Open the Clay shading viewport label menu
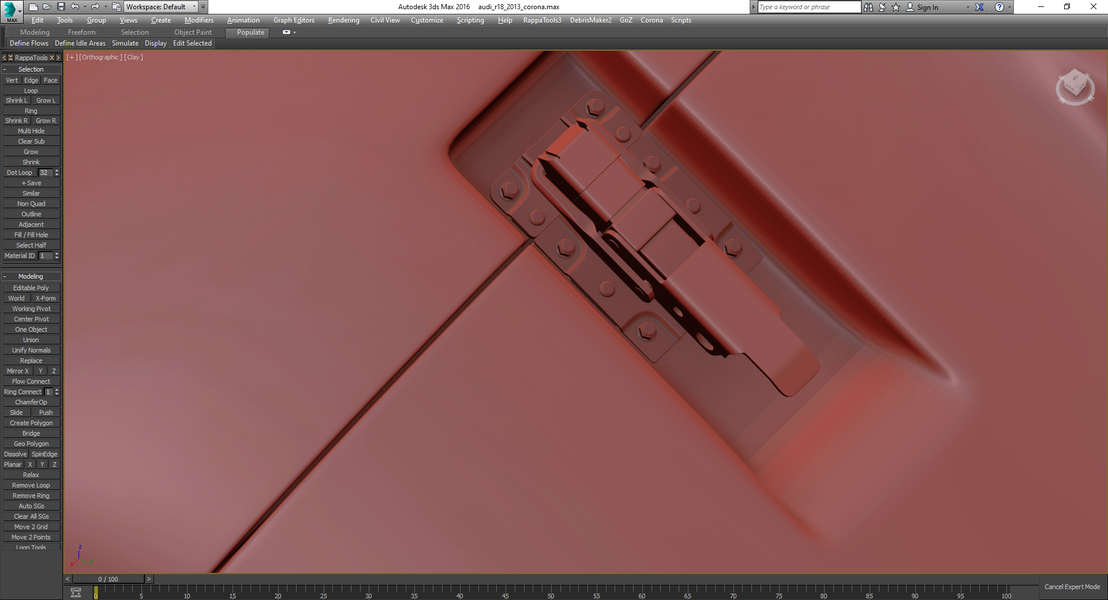Screen dimensions: 1108x600 (134, 57)
